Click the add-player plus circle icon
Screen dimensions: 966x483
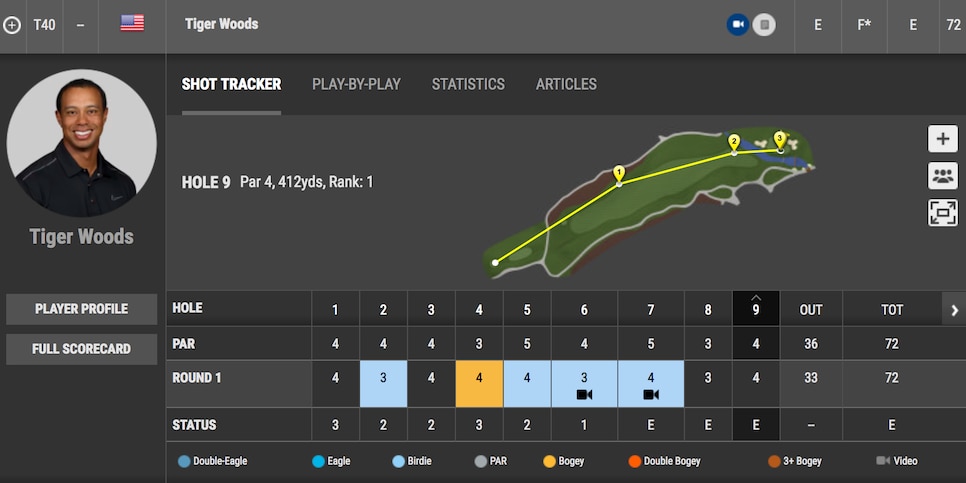(12, 25)
